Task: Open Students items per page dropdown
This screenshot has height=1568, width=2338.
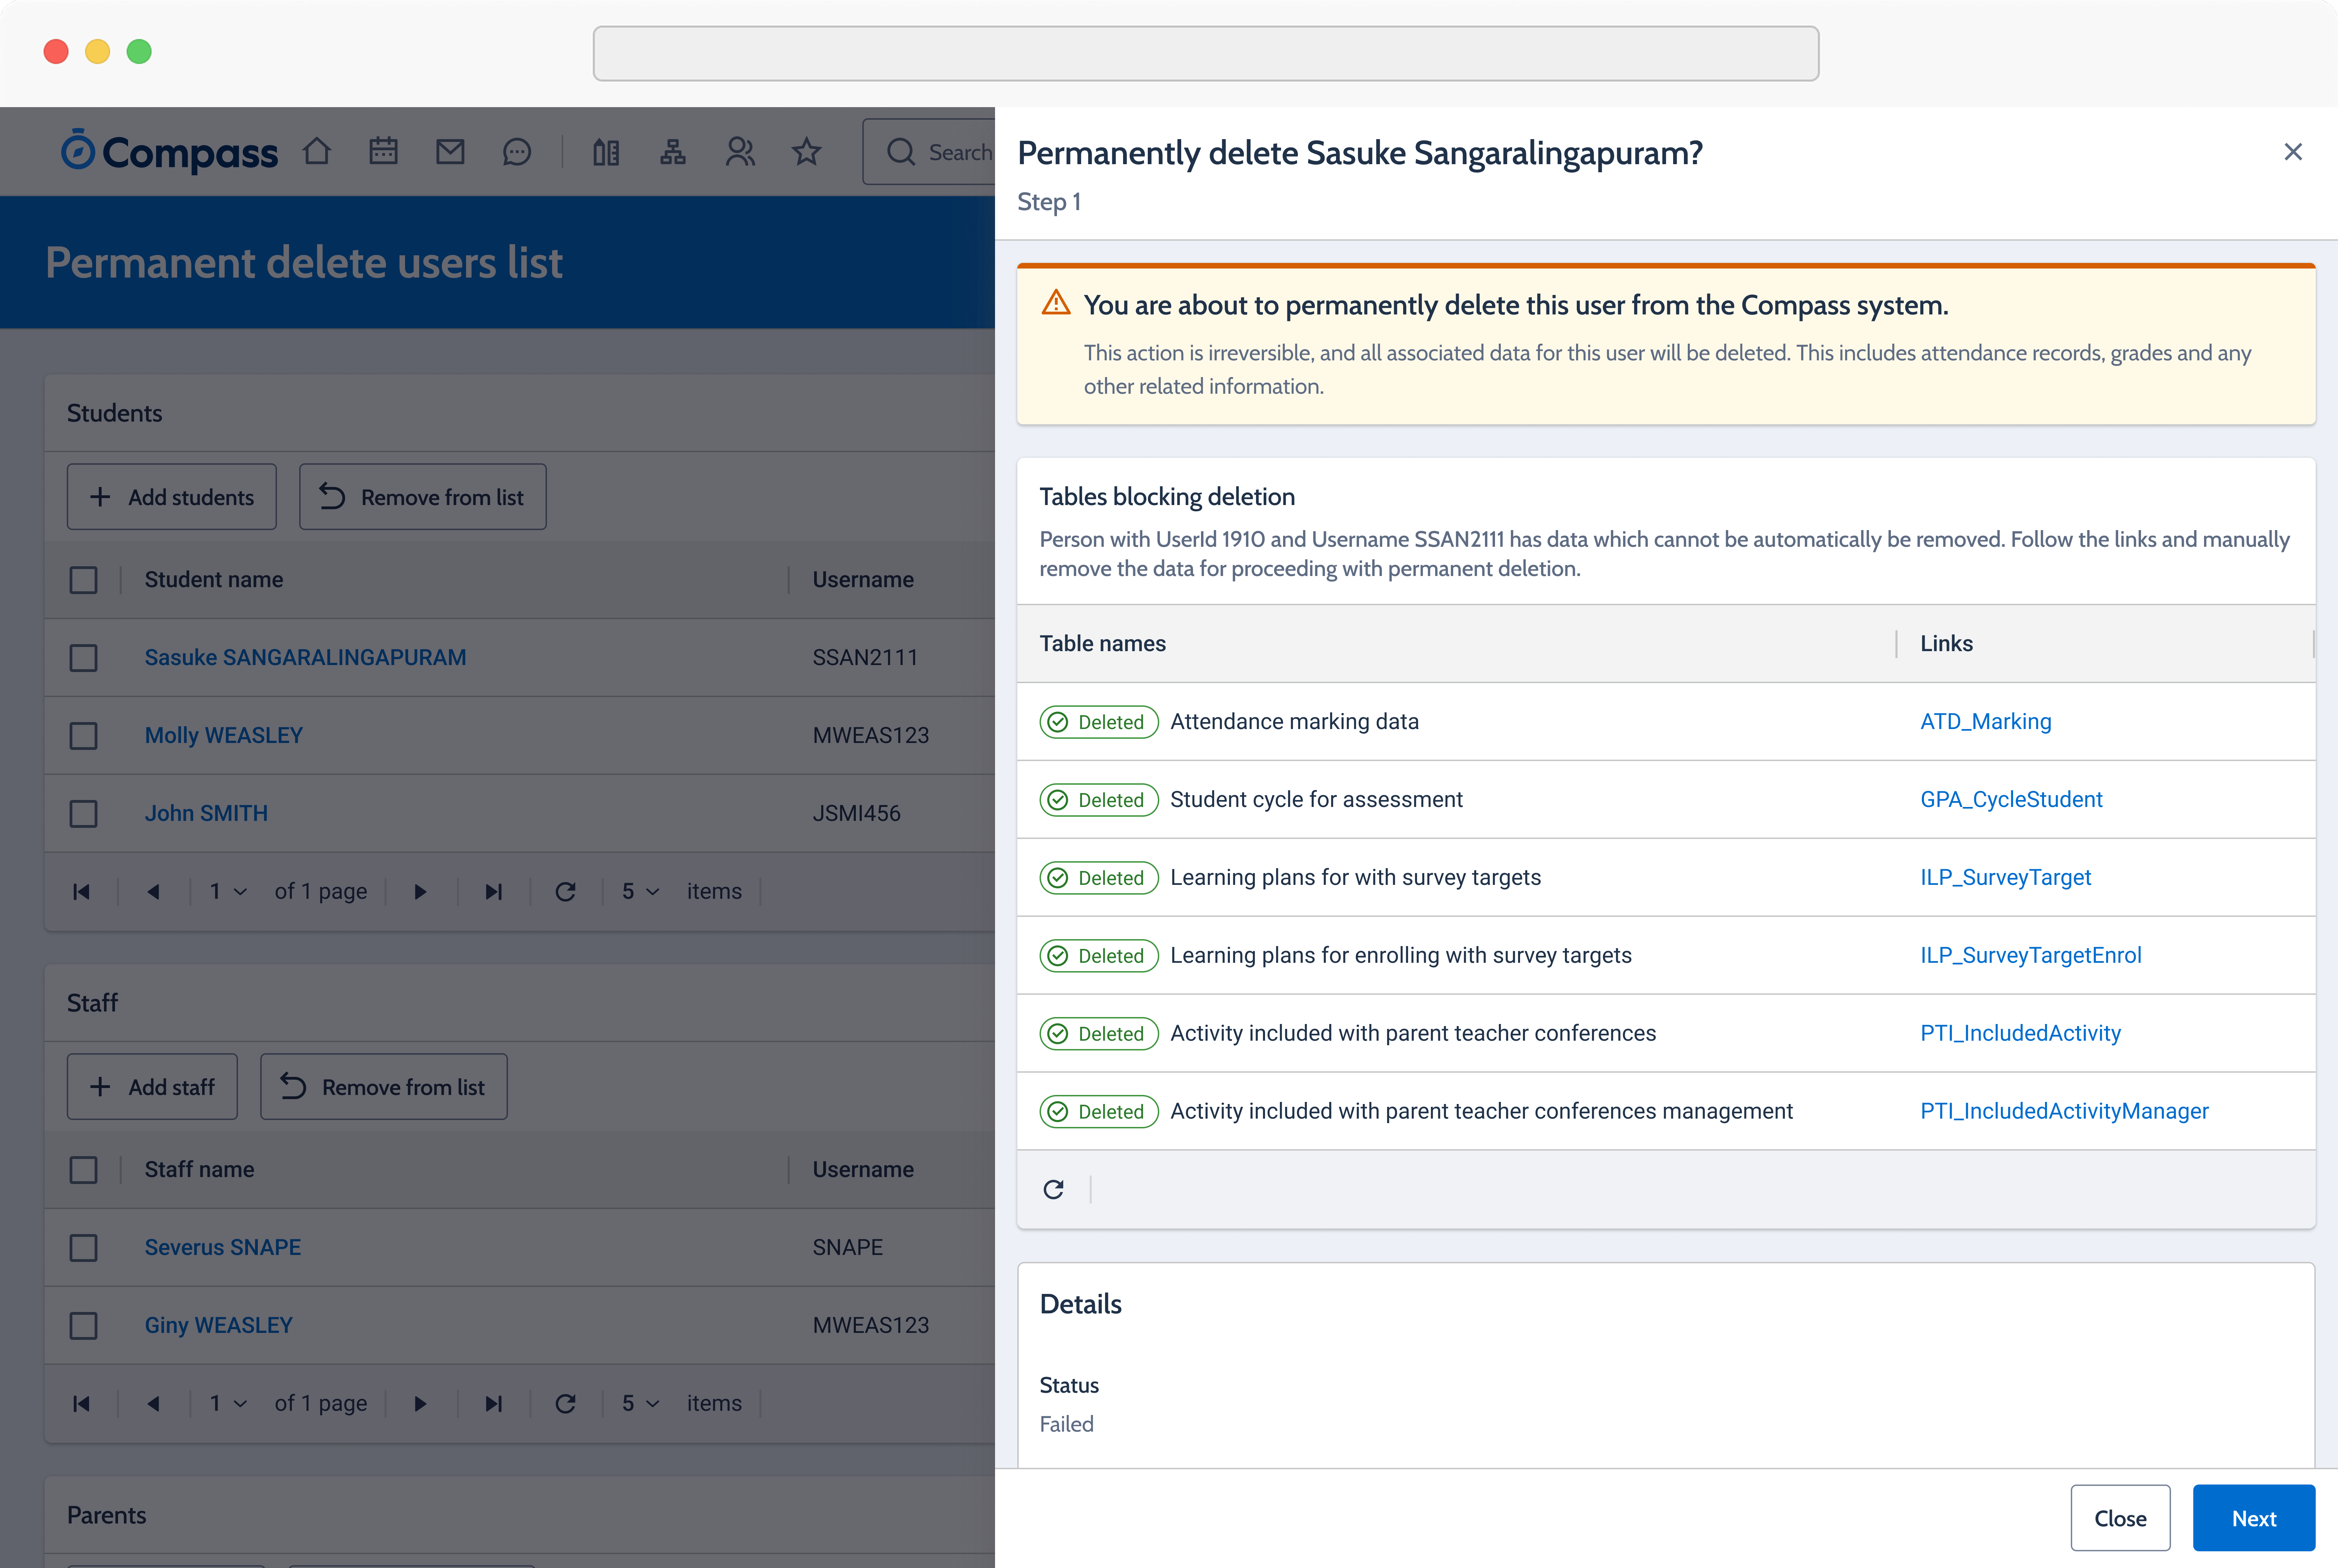Action: tap(640, 891)
